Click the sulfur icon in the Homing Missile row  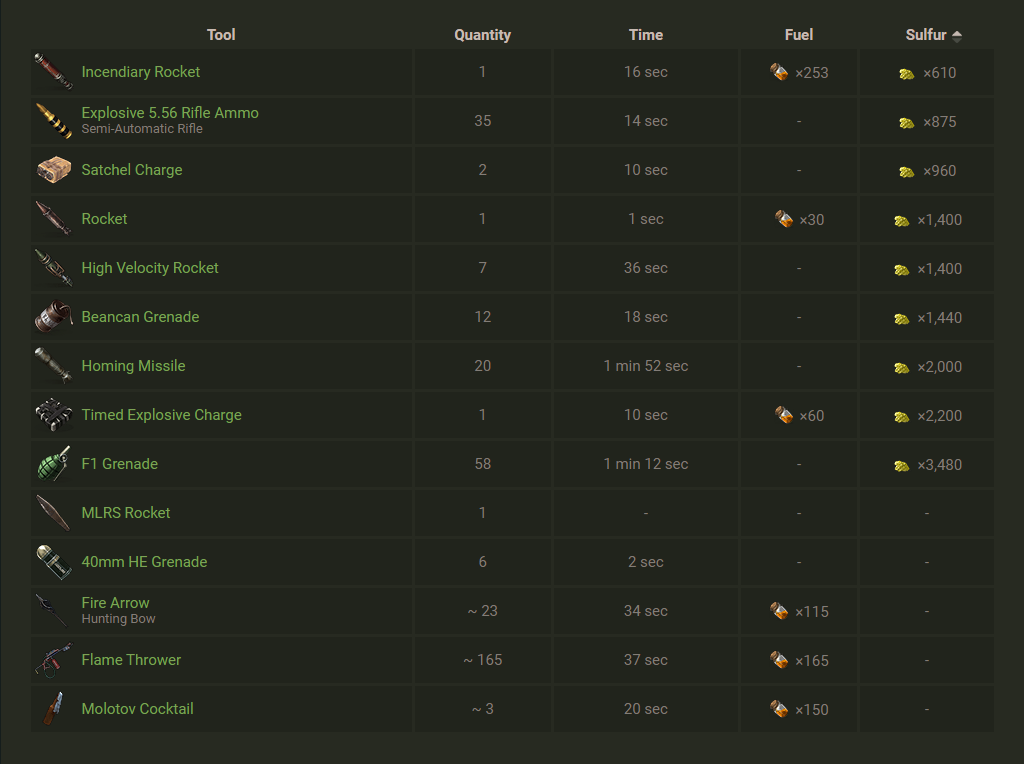click(x=902, y=367)
